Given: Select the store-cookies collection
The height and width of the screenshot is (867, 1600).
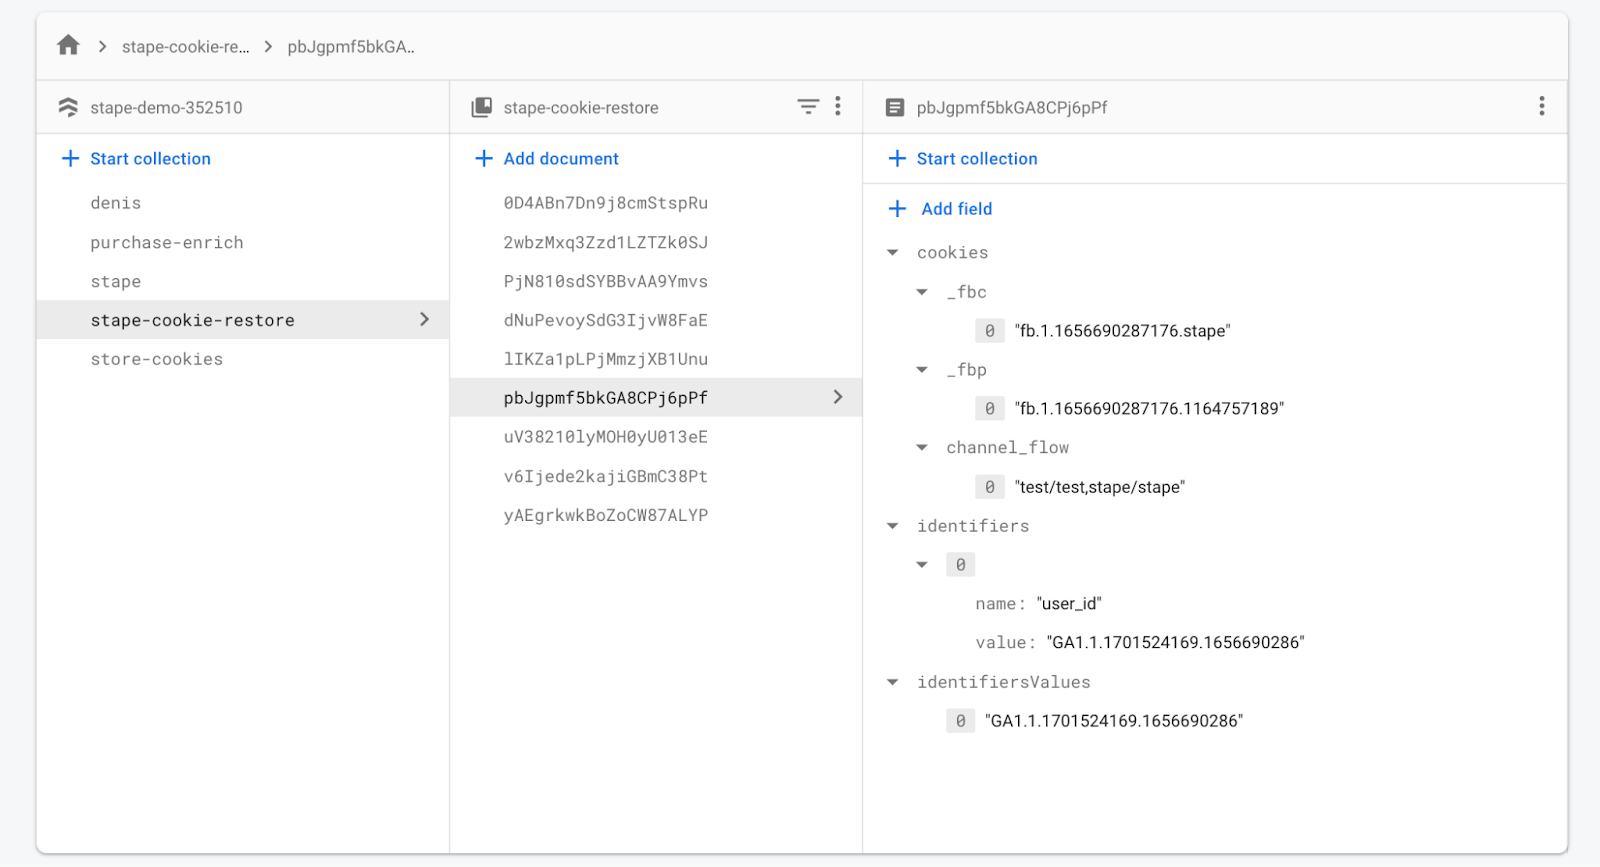Looking at the screenshot, I should (157, 359).
